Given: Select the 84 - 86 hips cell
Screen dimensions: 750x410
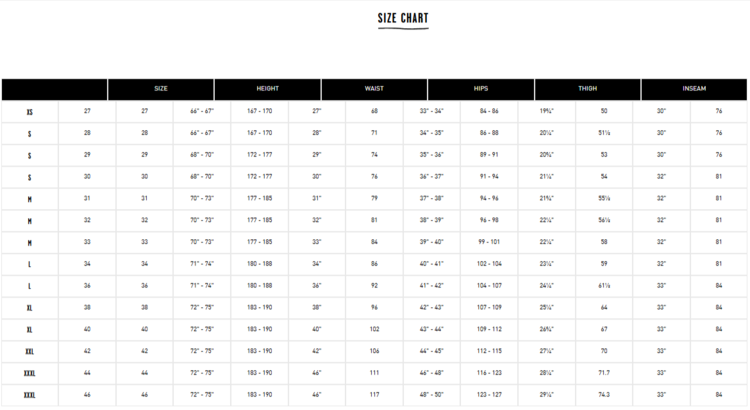Looking at the screenshot, I should click(489, 111).
